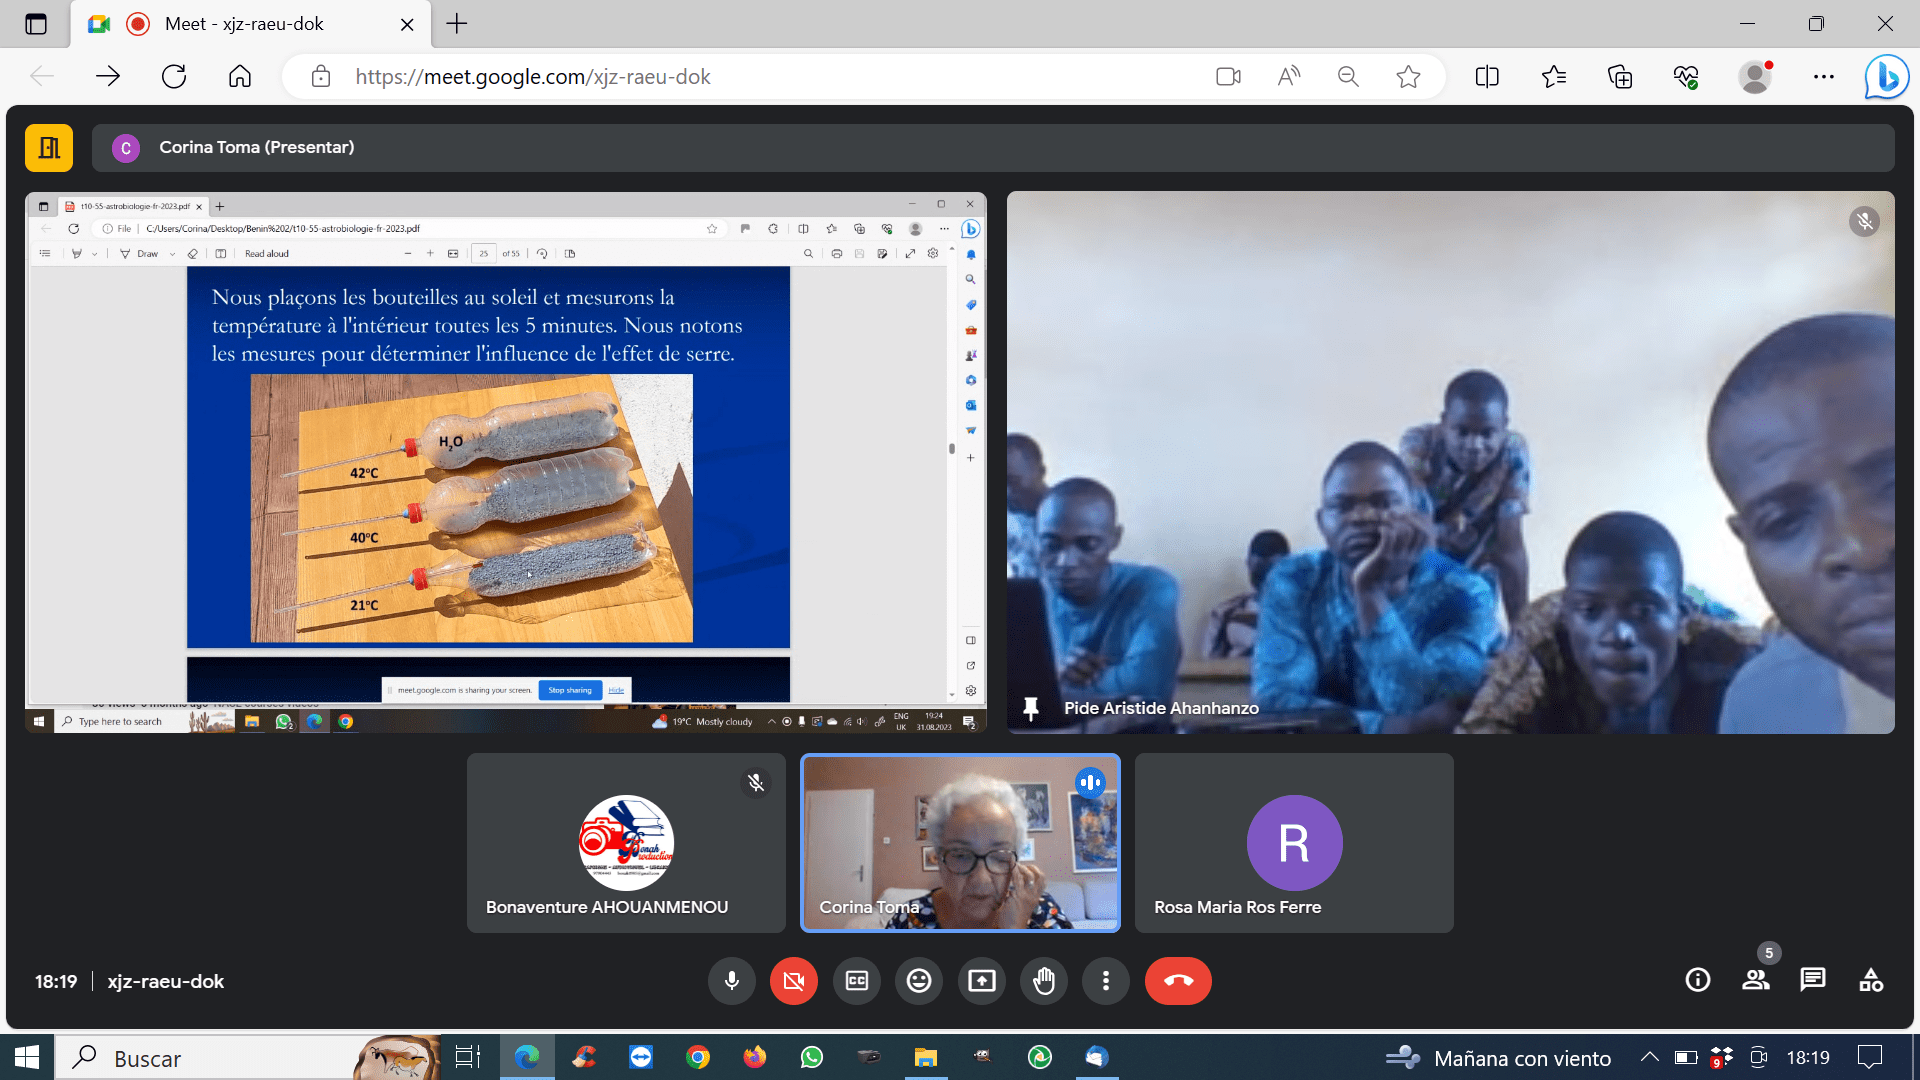Click Pide Aristide Ahanhanzo pinned video tile

pyautogui.click(x=1450, y=462)
